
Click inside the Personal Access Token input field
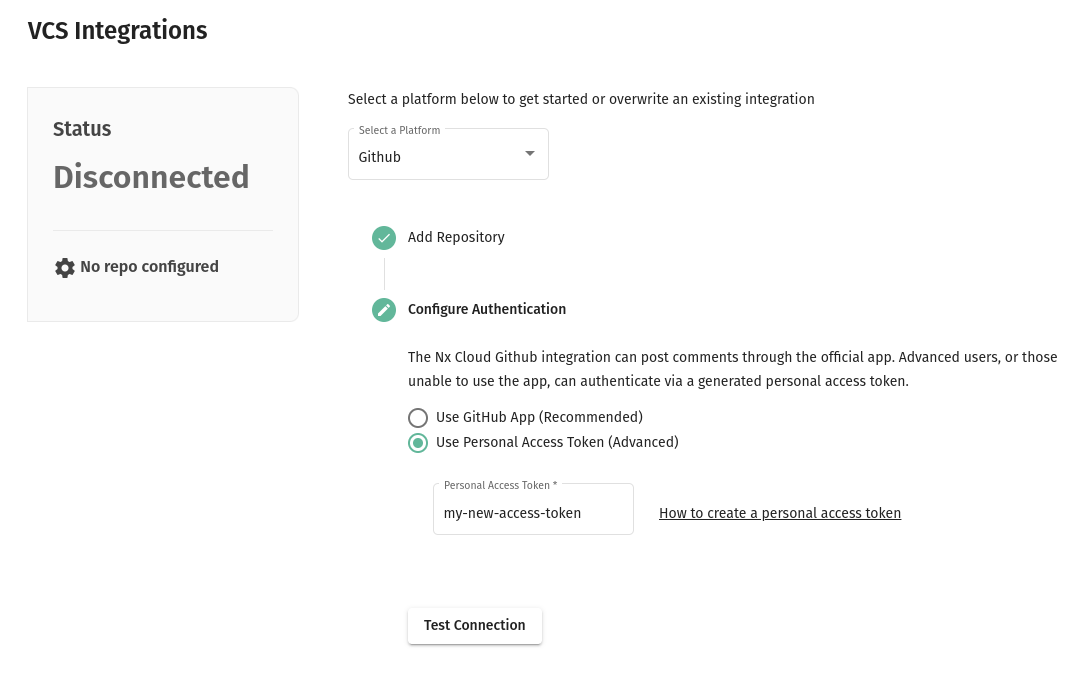coord(533,513)
